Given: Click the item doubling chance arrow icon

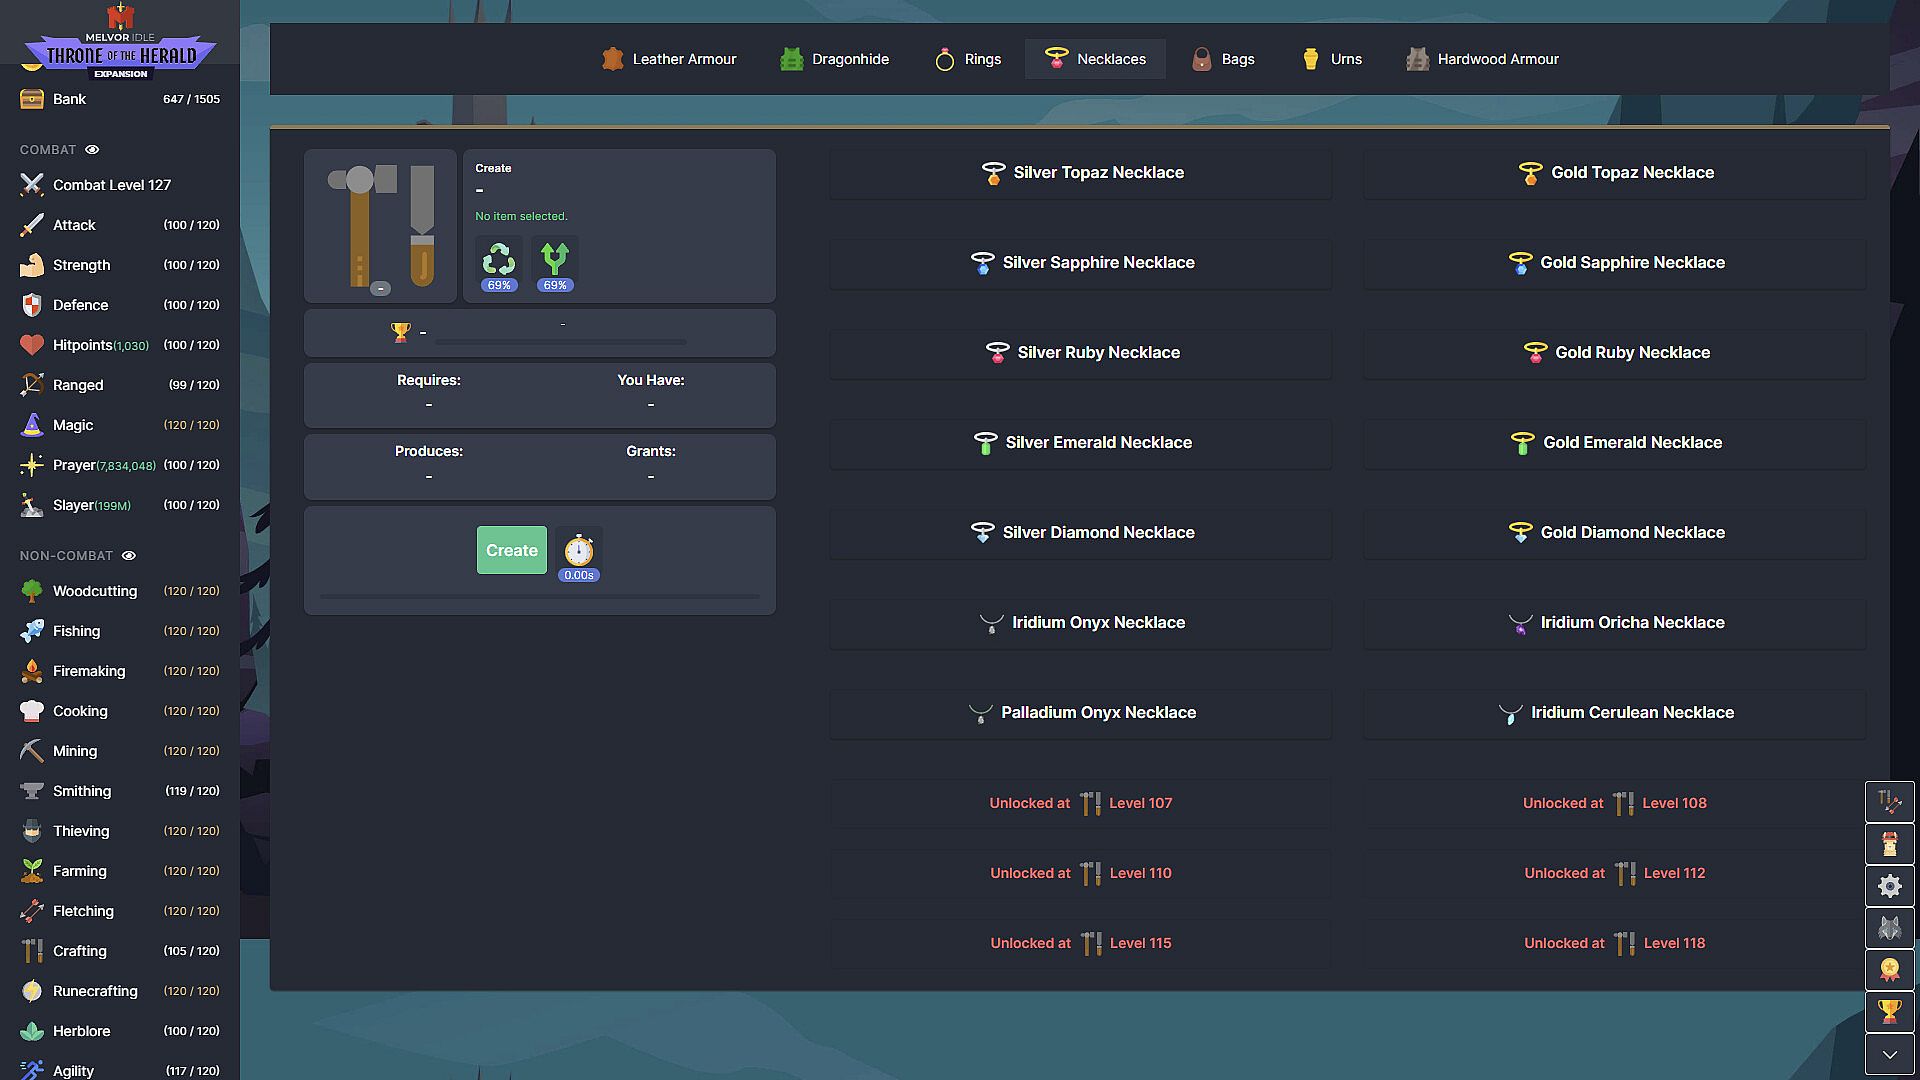Looking at the screenshot, I should coord(554,260).
